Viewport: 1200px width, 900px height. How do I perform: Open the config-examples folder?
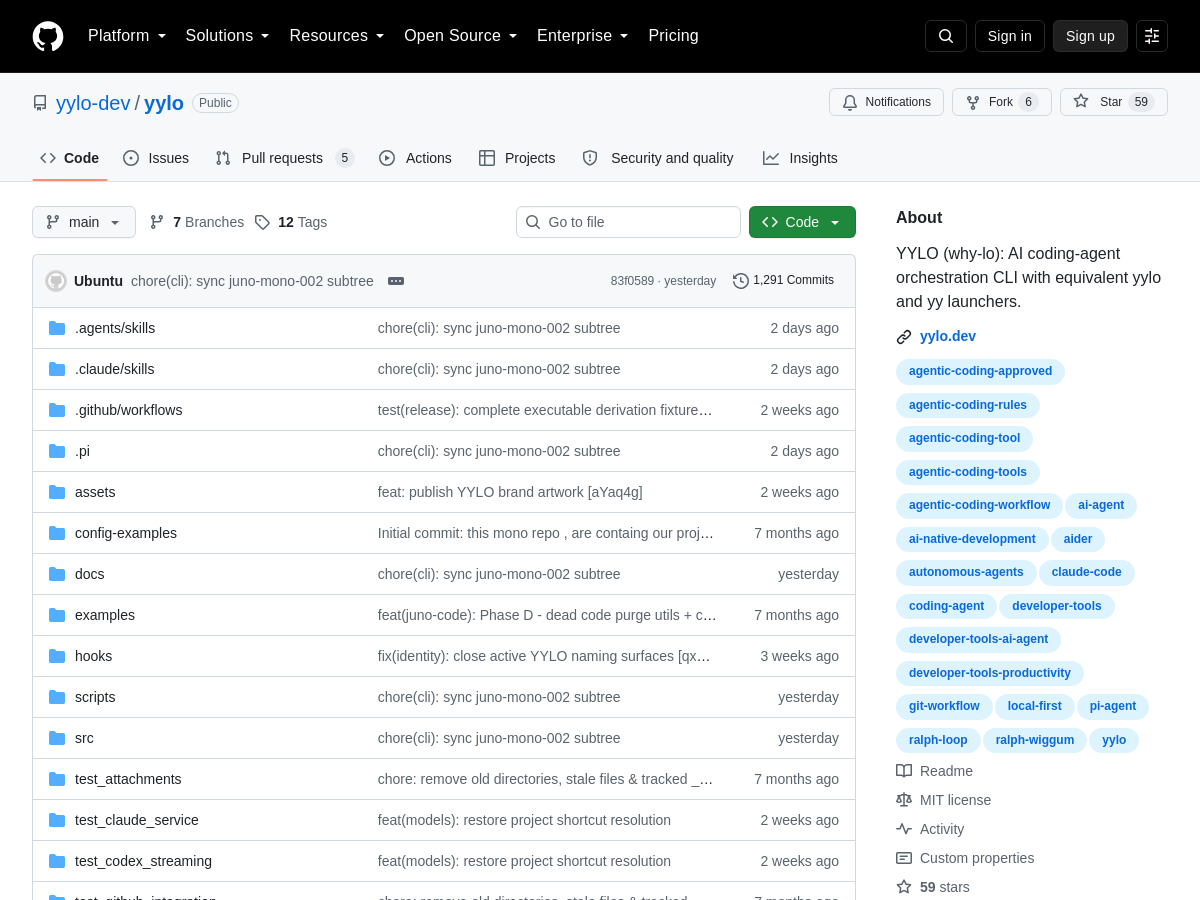(x=126, y=533)
